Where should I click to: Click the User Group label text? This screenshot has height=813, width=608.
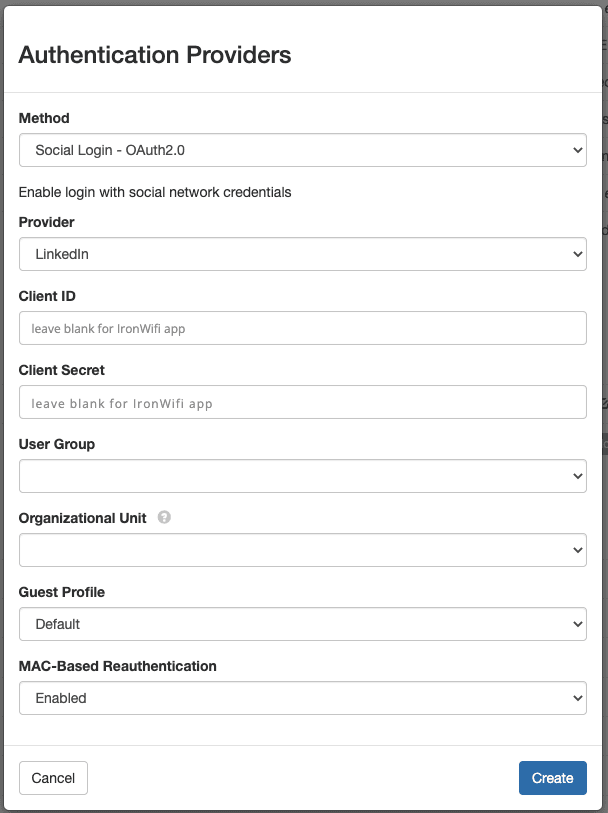[x=57, y=444]
